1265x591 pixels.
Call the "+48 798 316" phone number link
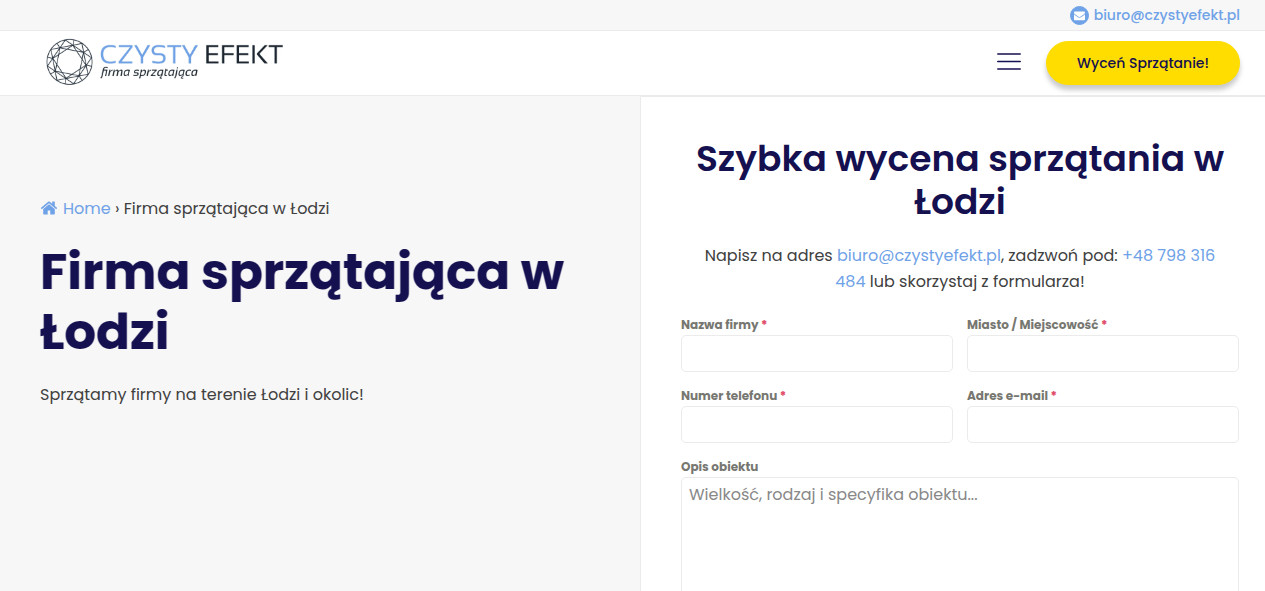1168,255
